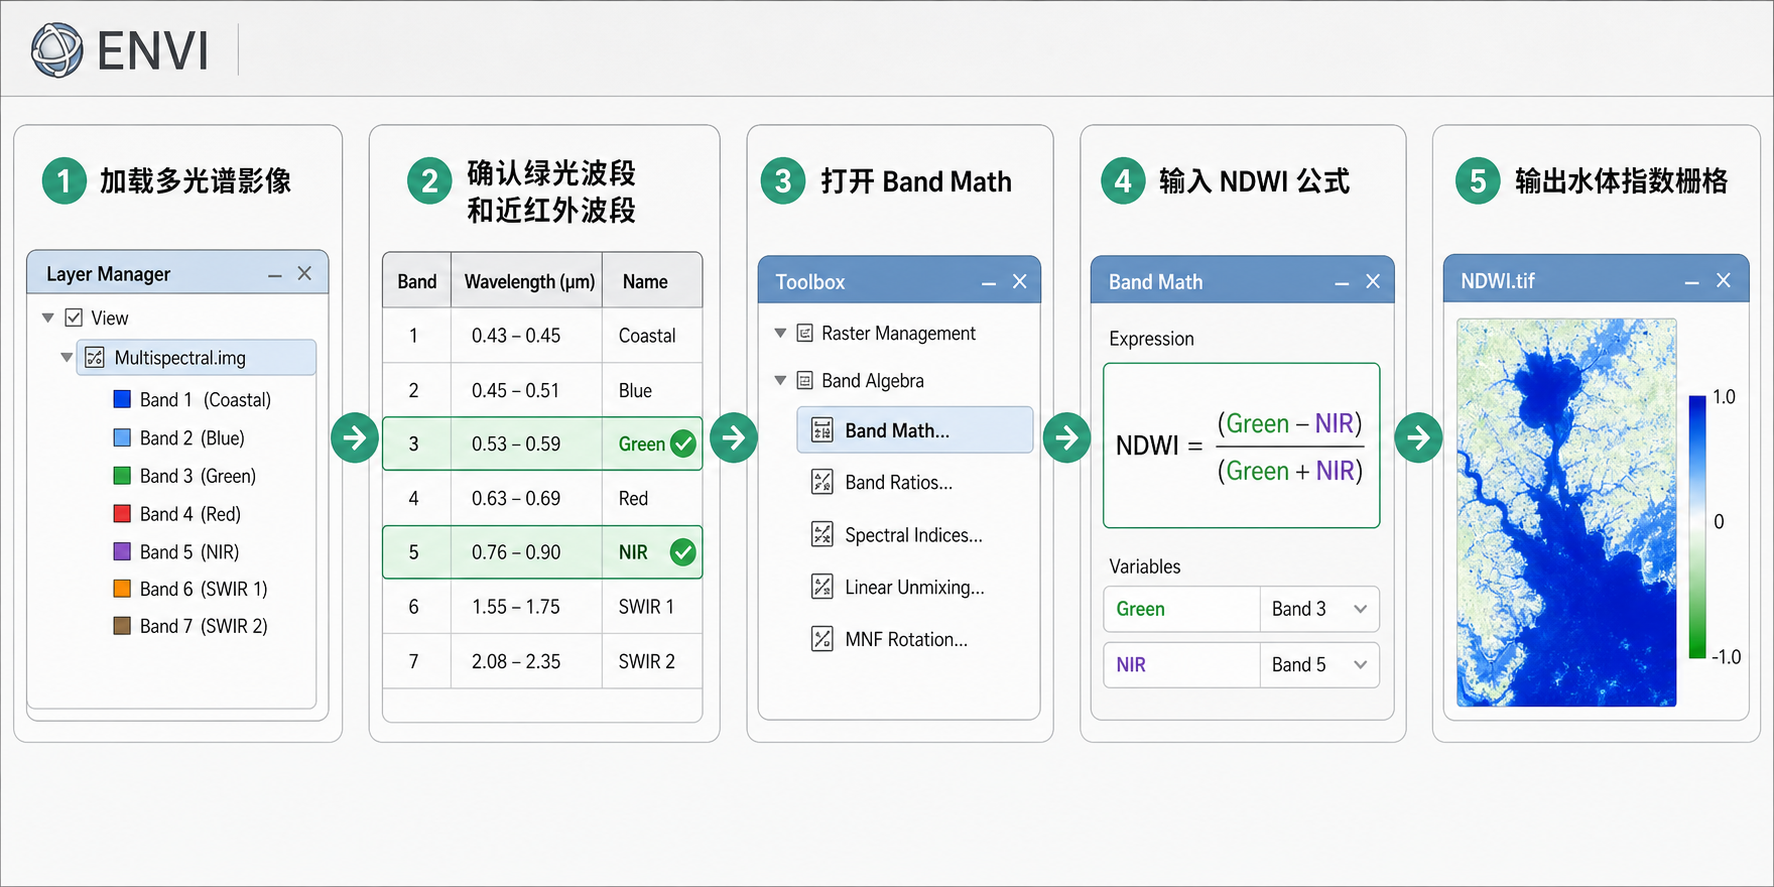
Task: Click the Band 6 (SWIR 1) orange swatch
Action: tap(122, 588)
